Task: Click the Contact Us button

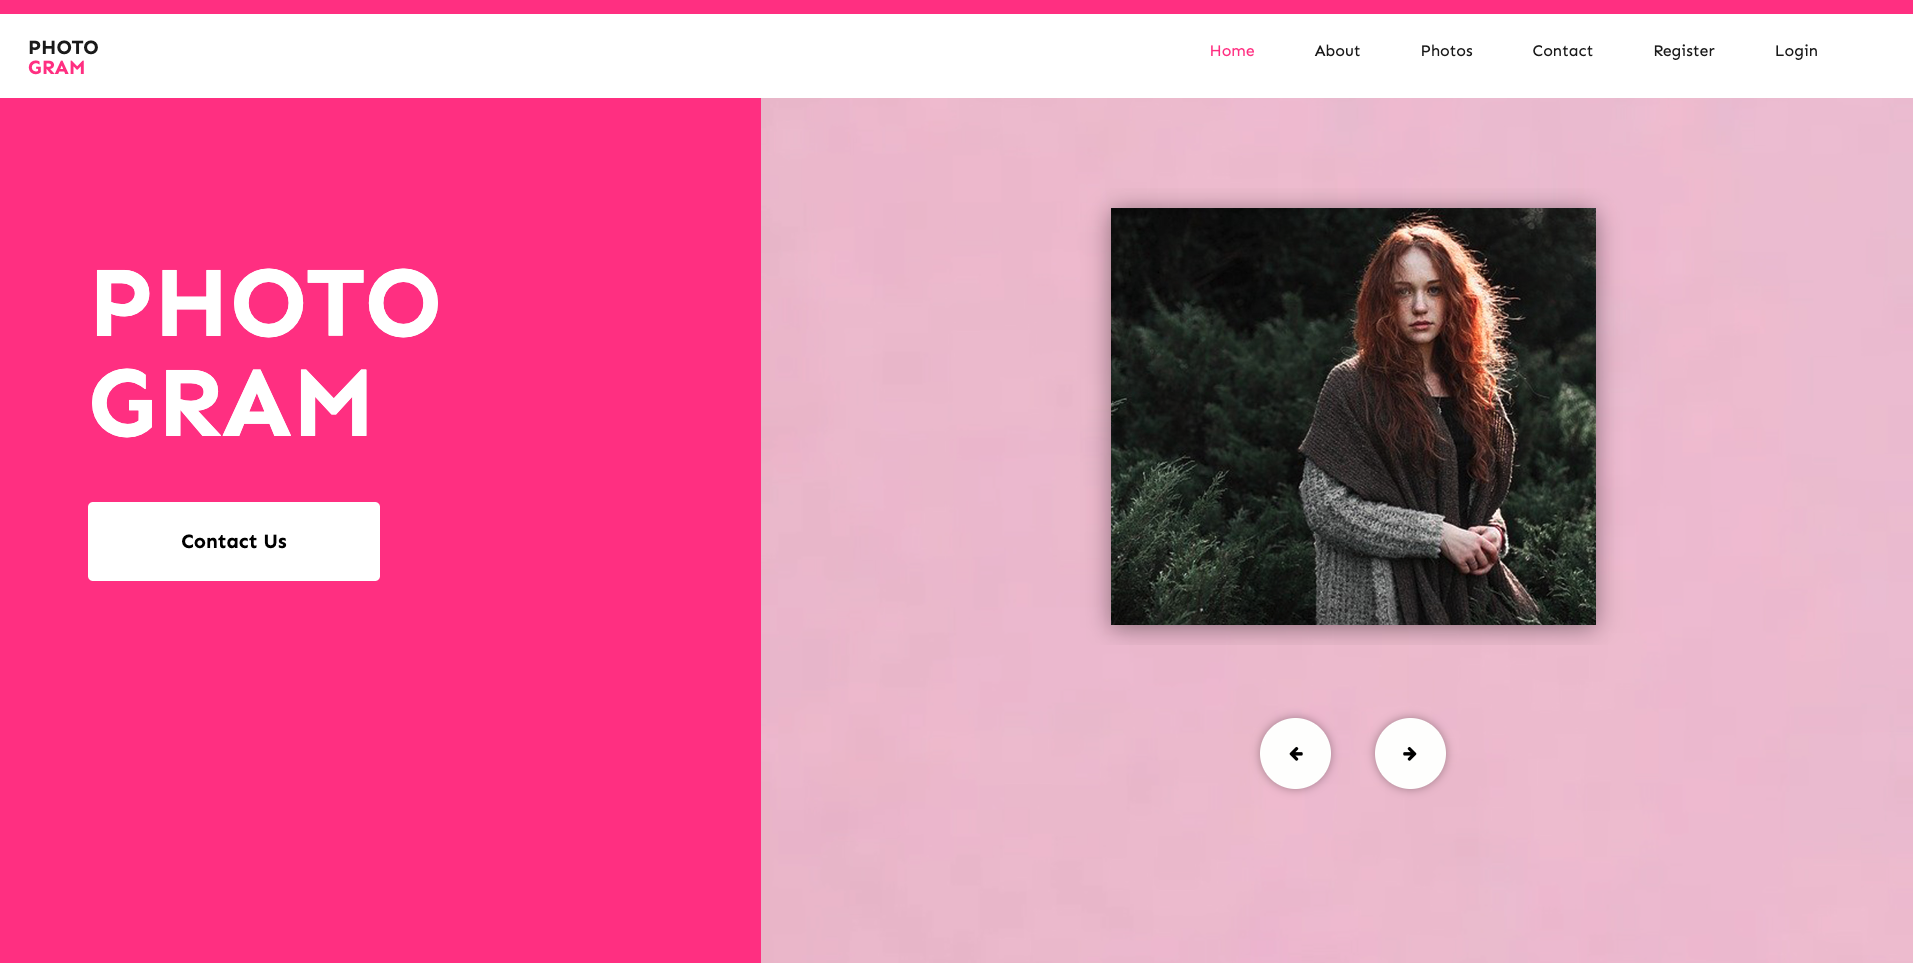Action: (x=233, y=541)
